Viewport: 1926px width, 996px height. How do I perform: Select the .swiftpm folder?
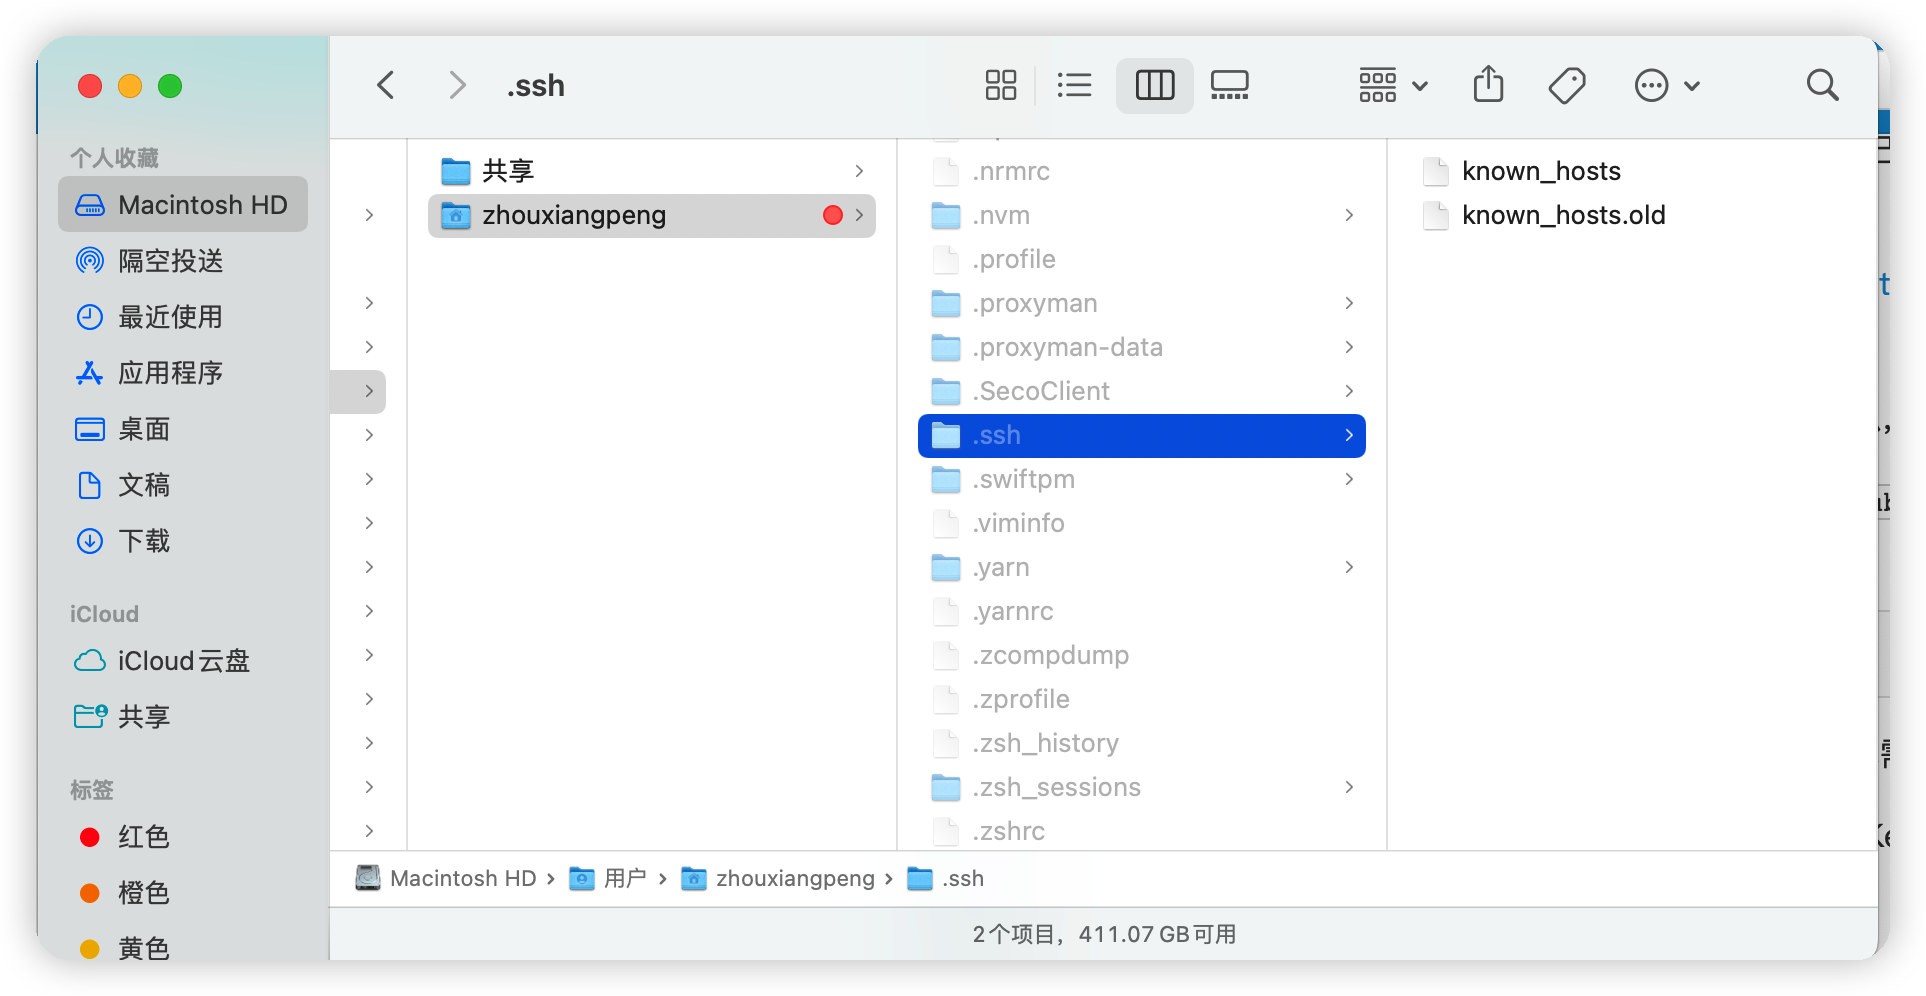(1142, 479)
